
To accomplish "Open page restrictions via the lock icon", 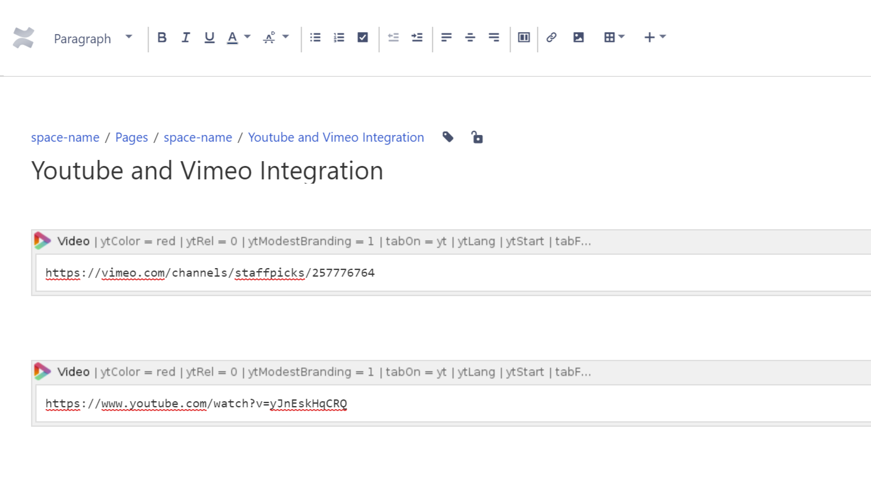I will coord(477,137).
